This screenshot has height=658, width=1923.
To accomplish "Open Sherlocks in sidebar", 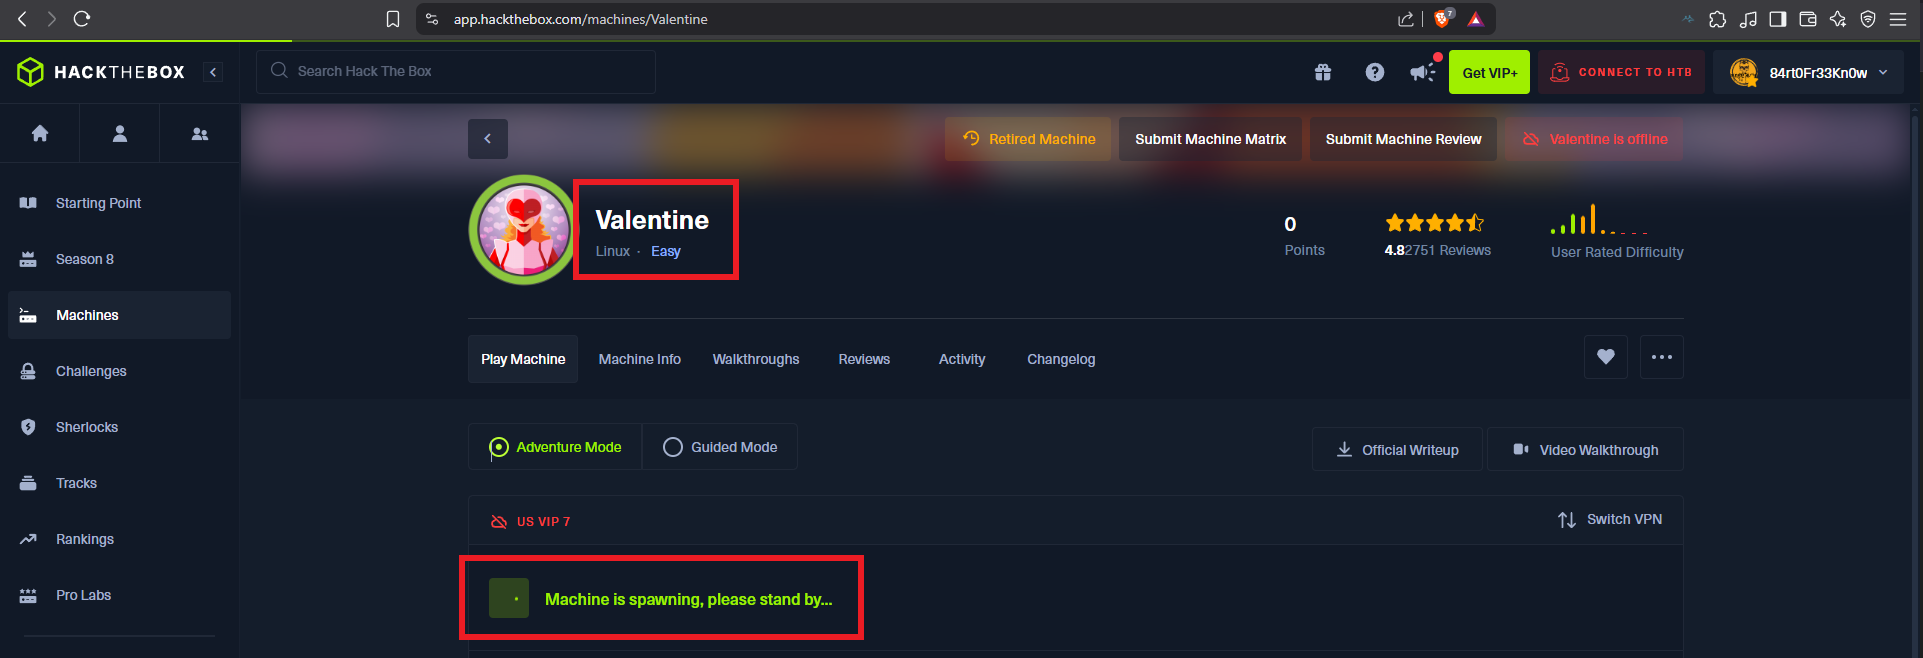I will (119, 427).
